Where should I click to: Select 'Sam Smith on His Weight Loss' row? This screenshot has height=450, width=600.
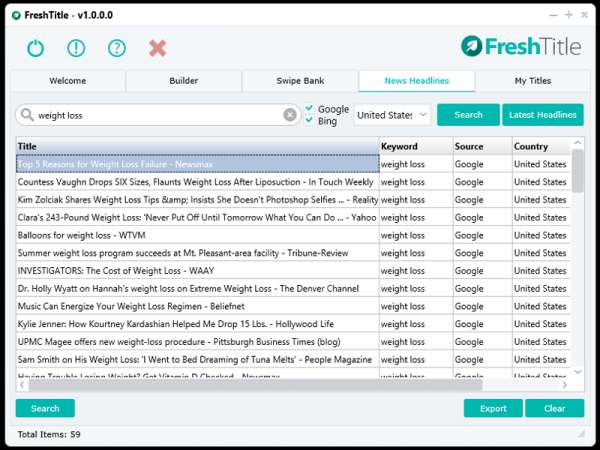point(293,359)
